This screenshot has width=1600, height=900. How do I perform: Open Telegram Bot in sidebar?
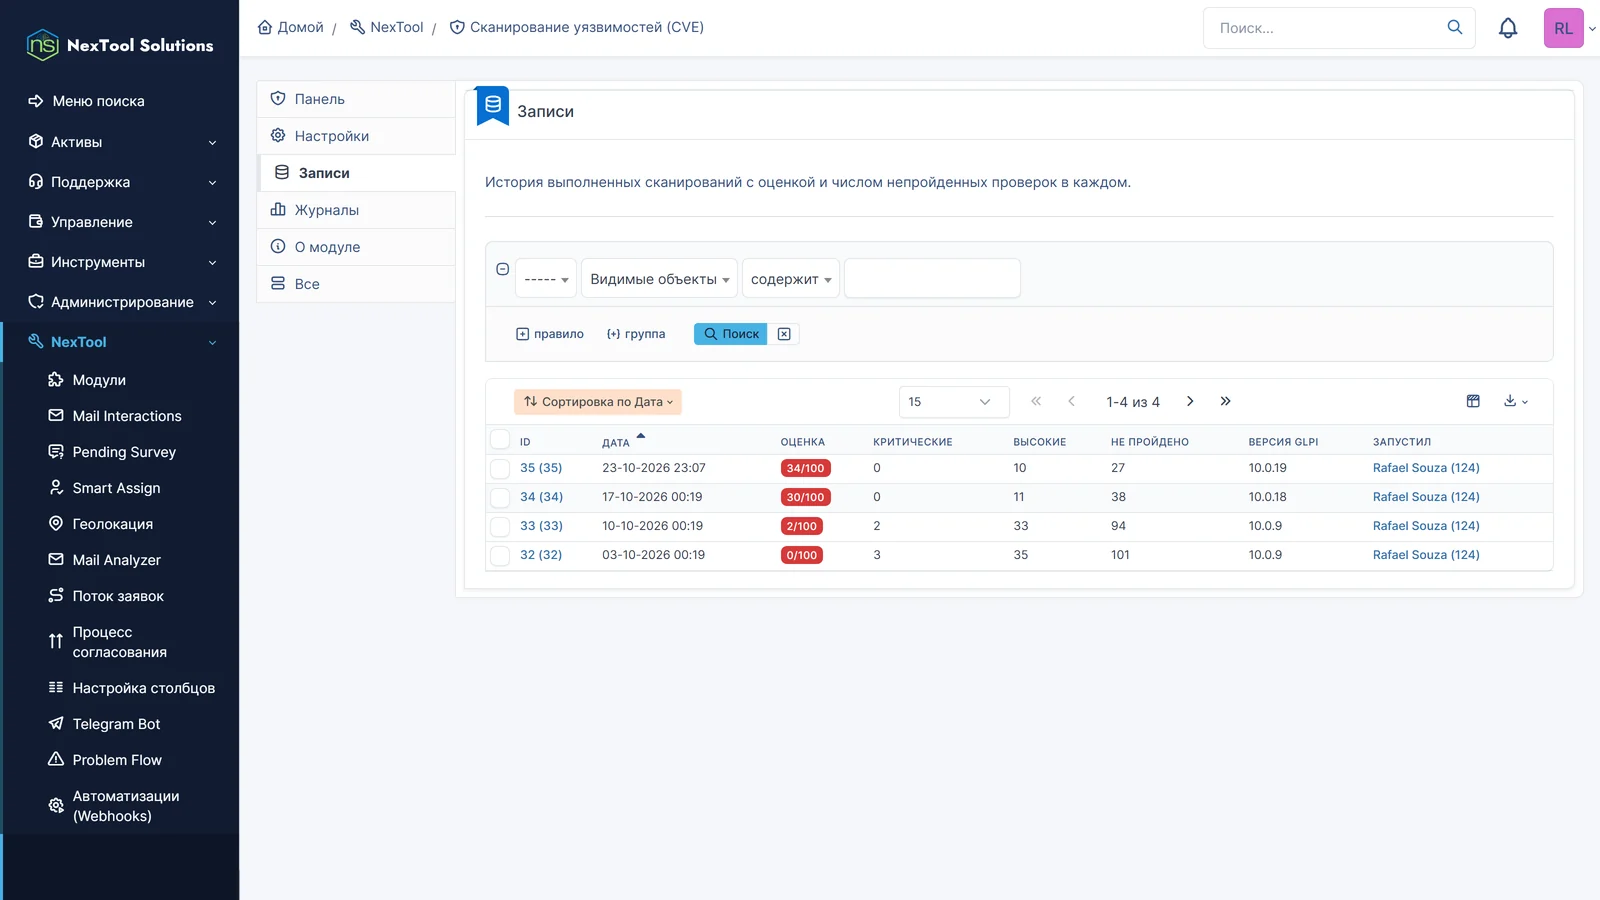[x=116, y=724]
